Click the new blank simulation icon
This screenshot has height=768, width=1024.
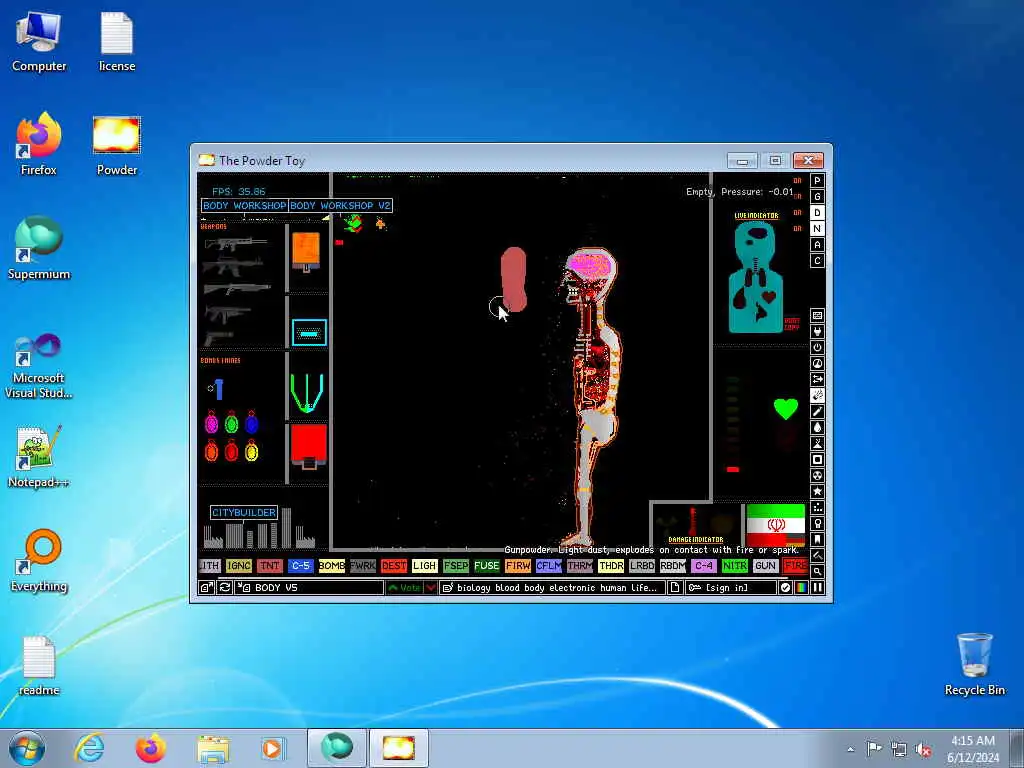[675, 588]
